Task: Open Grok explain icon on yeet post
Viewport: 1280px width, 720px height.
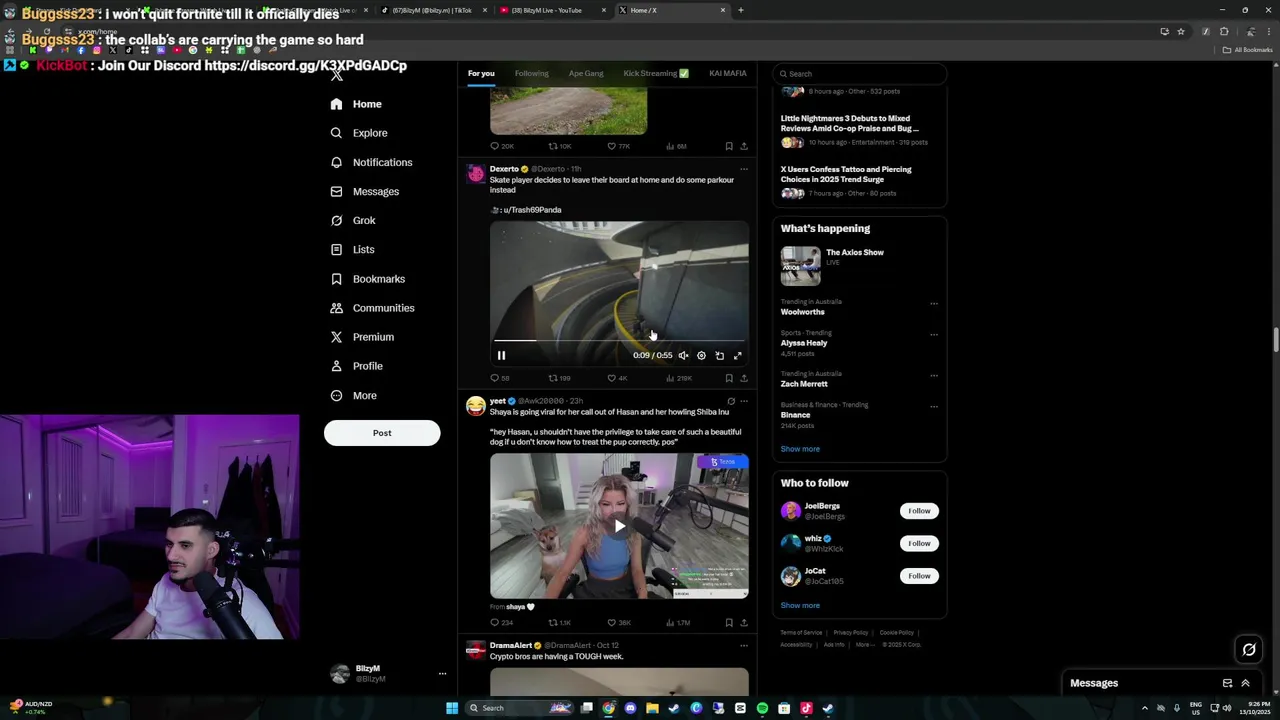Action: pos(730,401)
